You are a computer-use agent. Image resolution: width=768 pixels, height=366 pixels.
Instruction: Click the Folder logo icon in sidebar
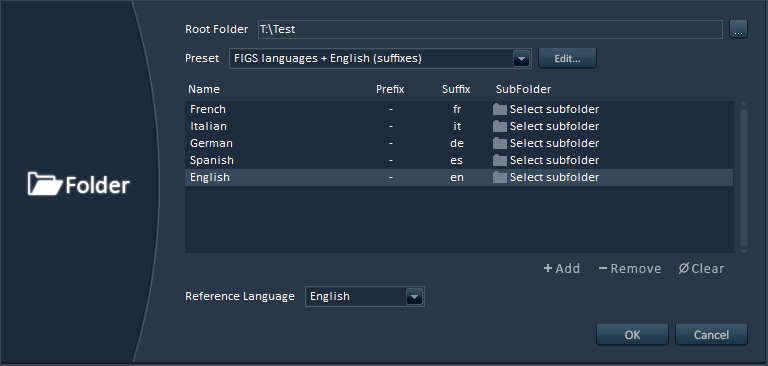(x=45, y=185)
